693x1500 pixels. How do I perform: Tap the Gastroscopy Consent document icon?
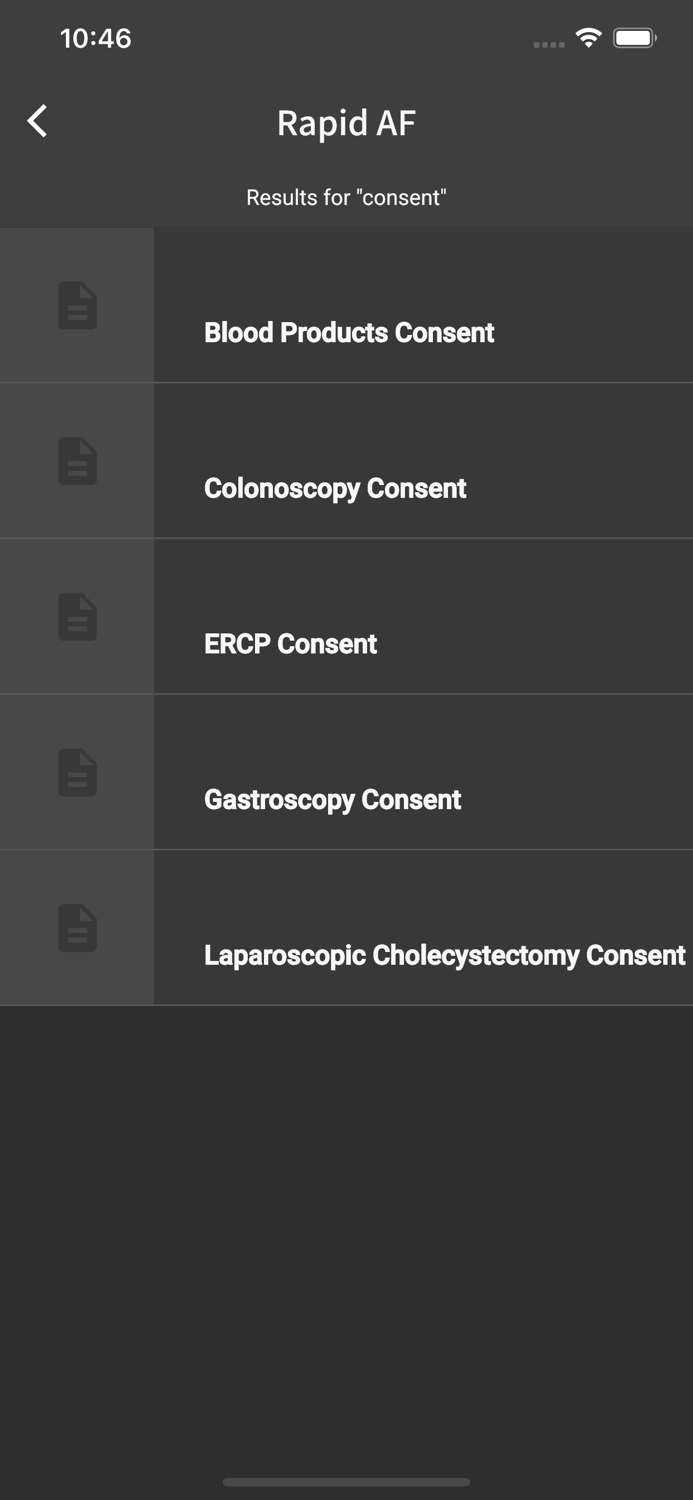click(x=77, y=773)
